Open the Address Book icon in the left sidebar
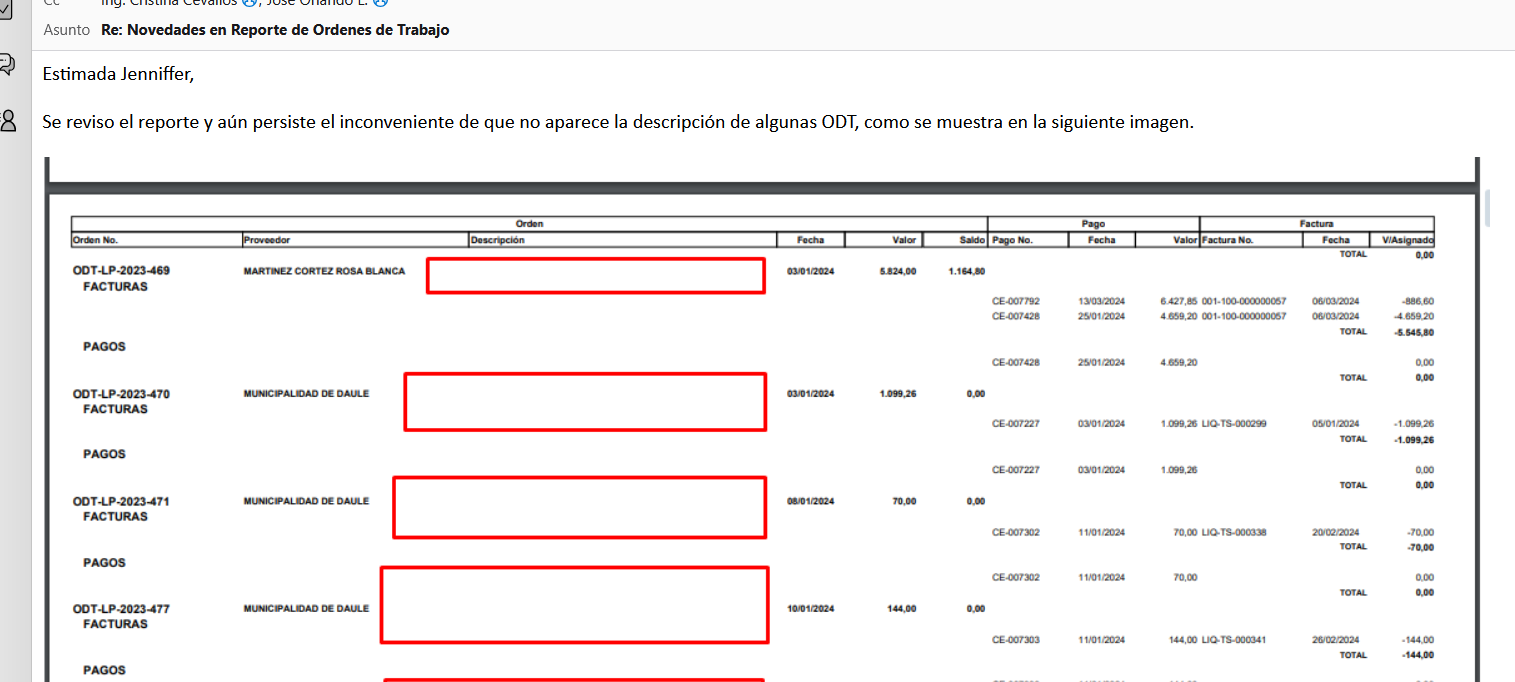 [8, 121]
